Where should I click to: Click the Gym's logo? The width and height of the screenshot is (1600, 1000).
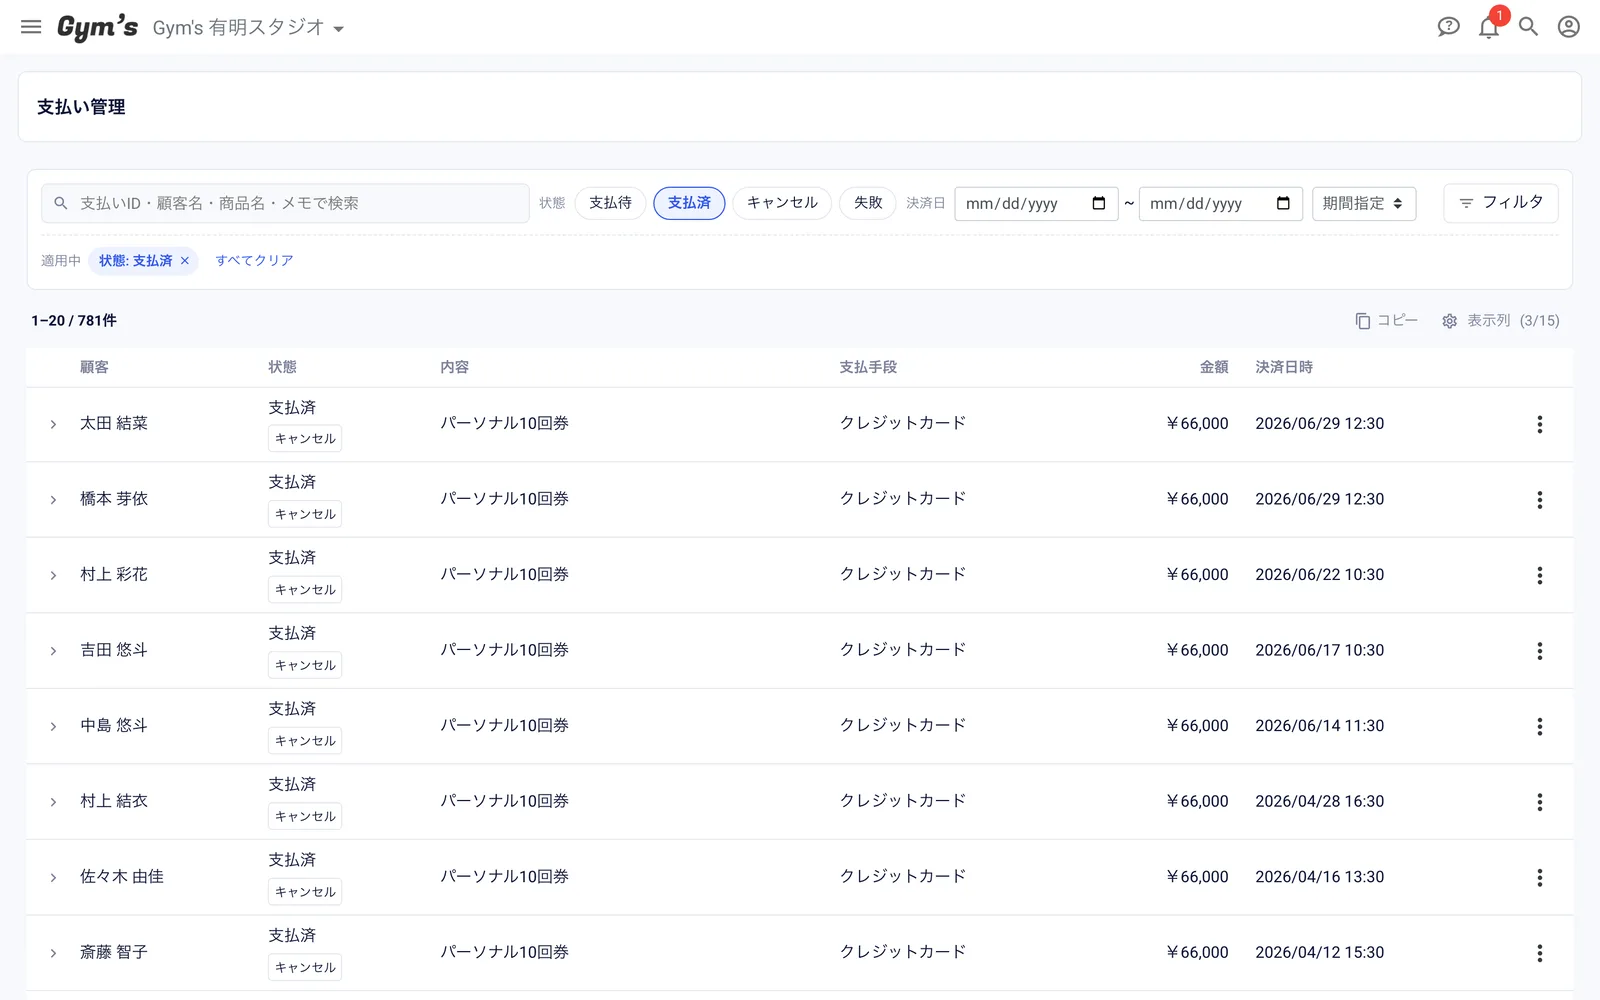97,27
